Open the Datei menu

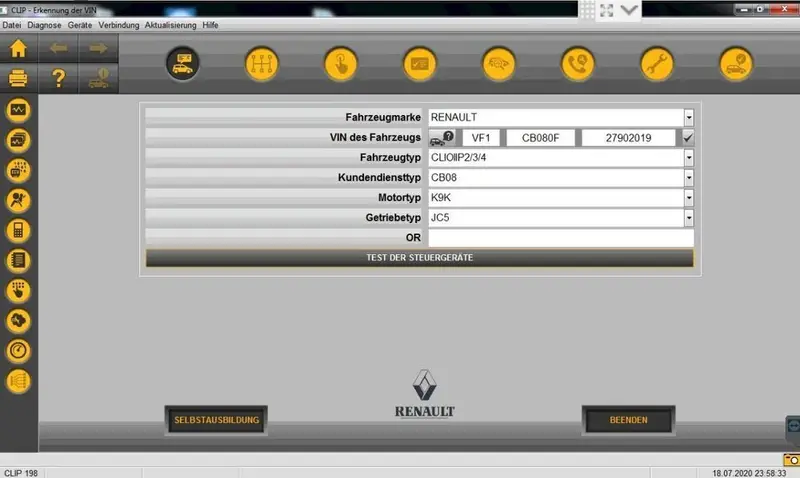click(x=12, y=25)
